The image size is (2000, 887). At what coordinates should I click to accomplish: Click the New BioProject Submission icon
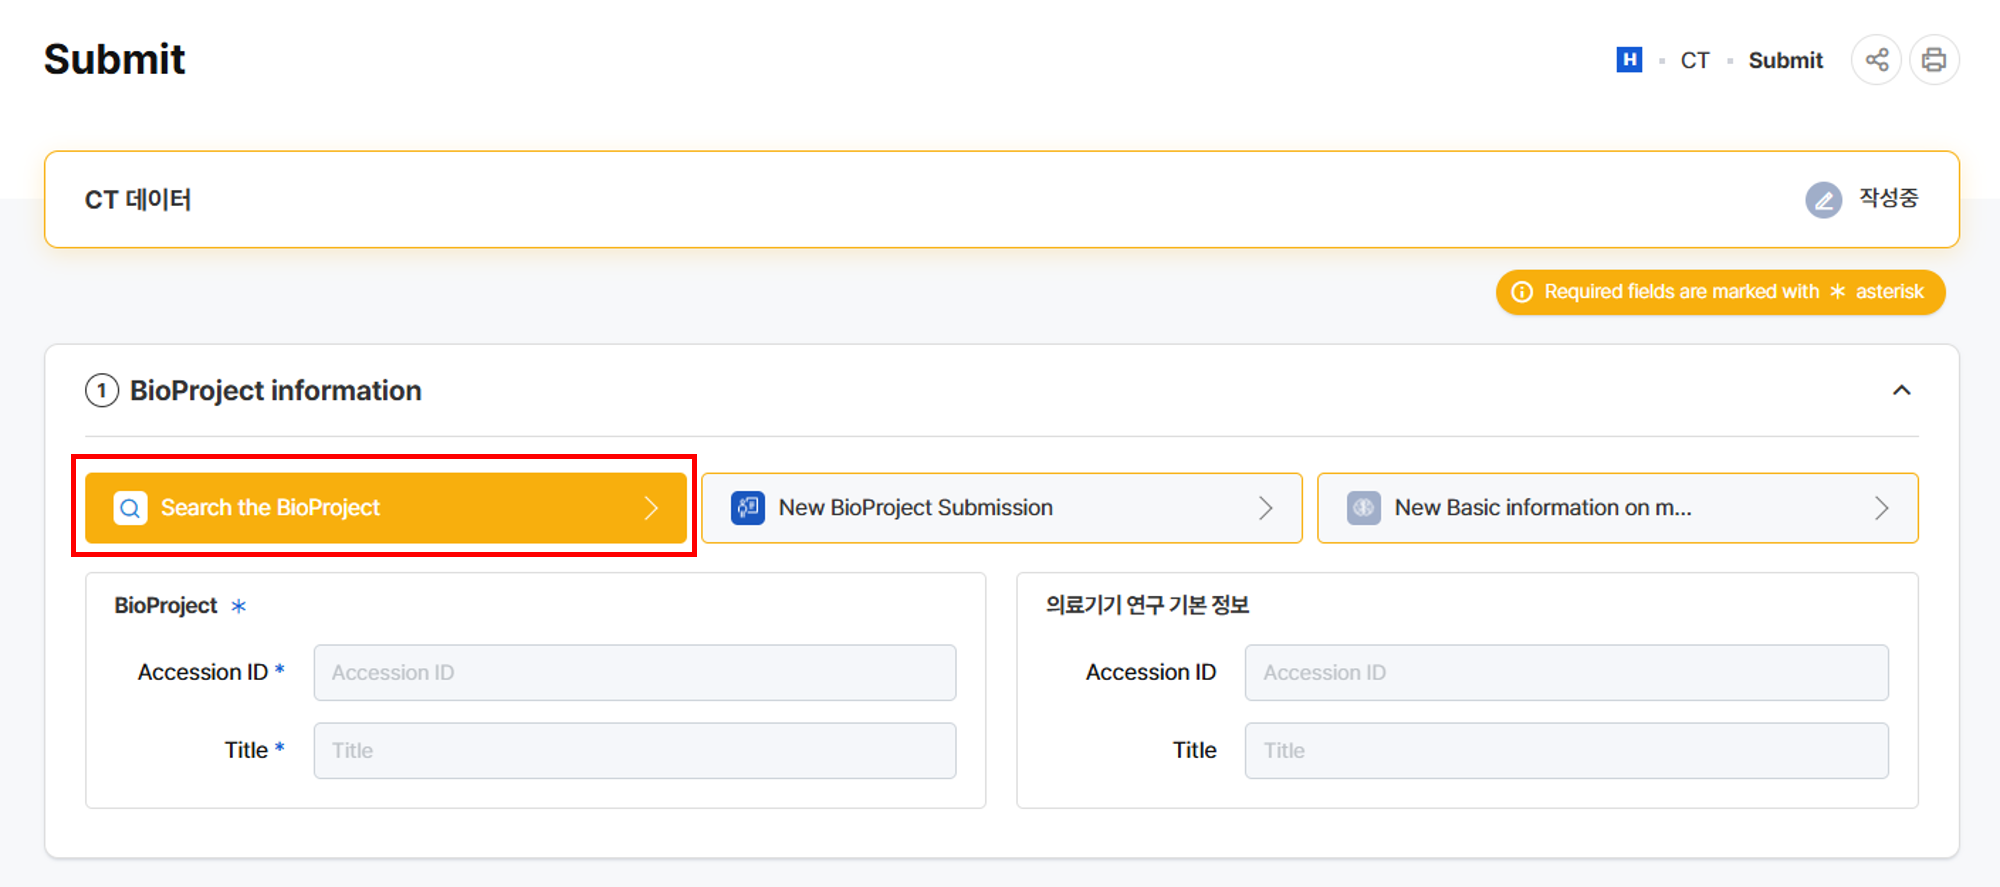pos(748,508)
